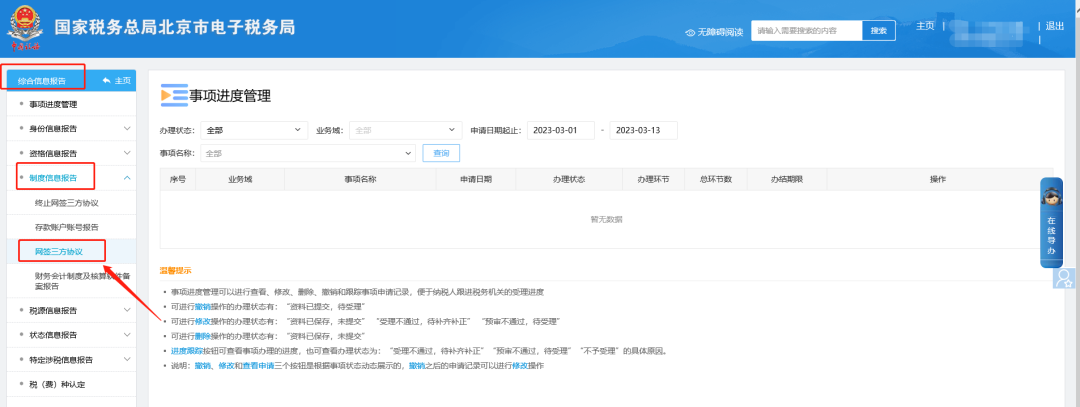Open the 办理状态 dropdown

coord(254,130)
